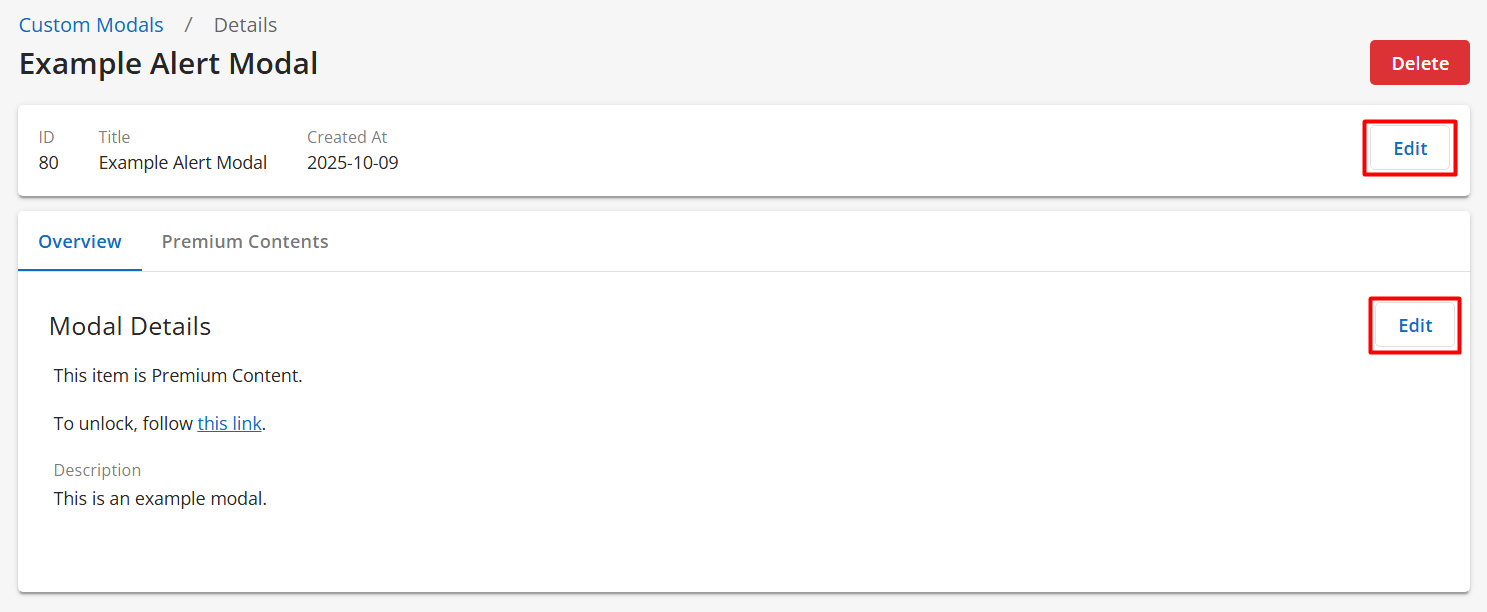Click the Created At field label
This screenshot has width=1487, height=612.
coord(346,137)
